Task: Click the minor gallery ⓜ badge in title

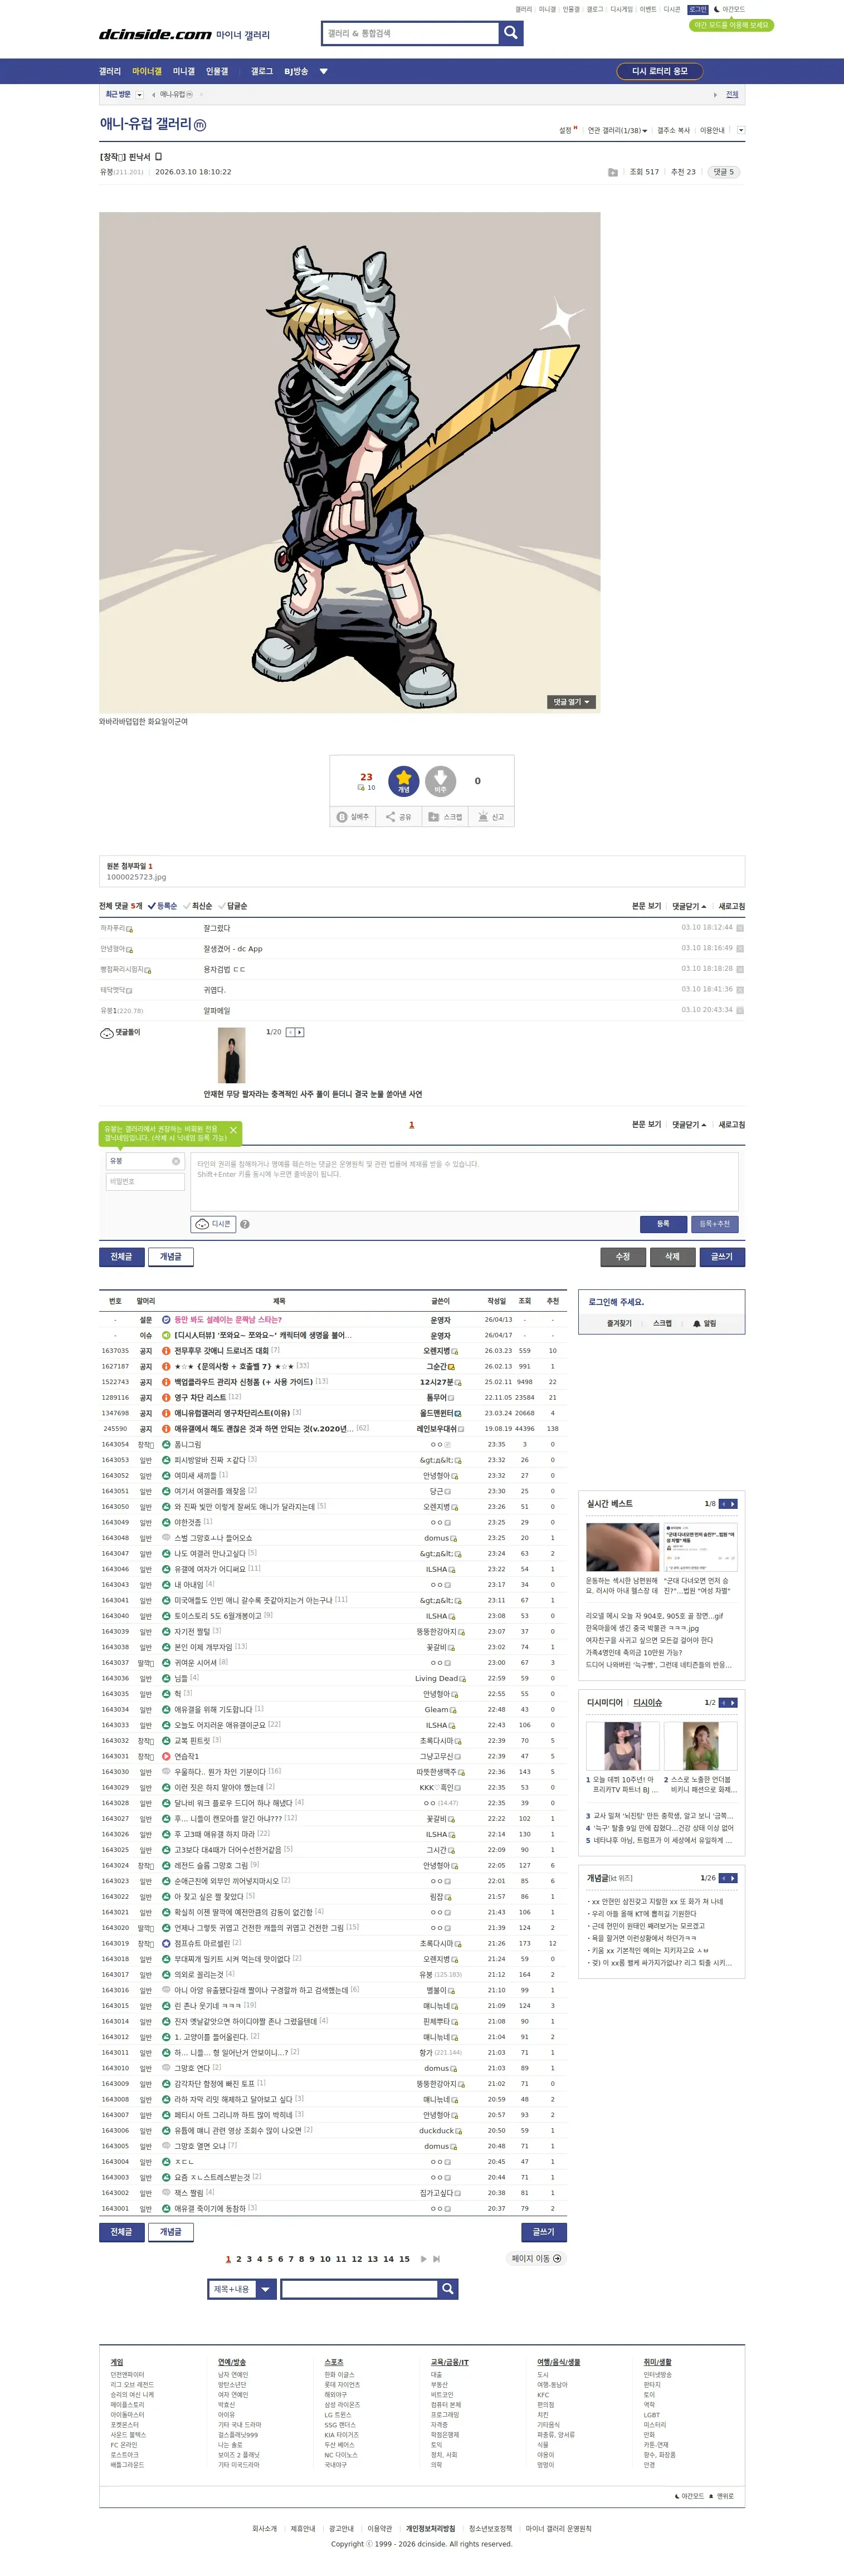Action: pos(200,125)
